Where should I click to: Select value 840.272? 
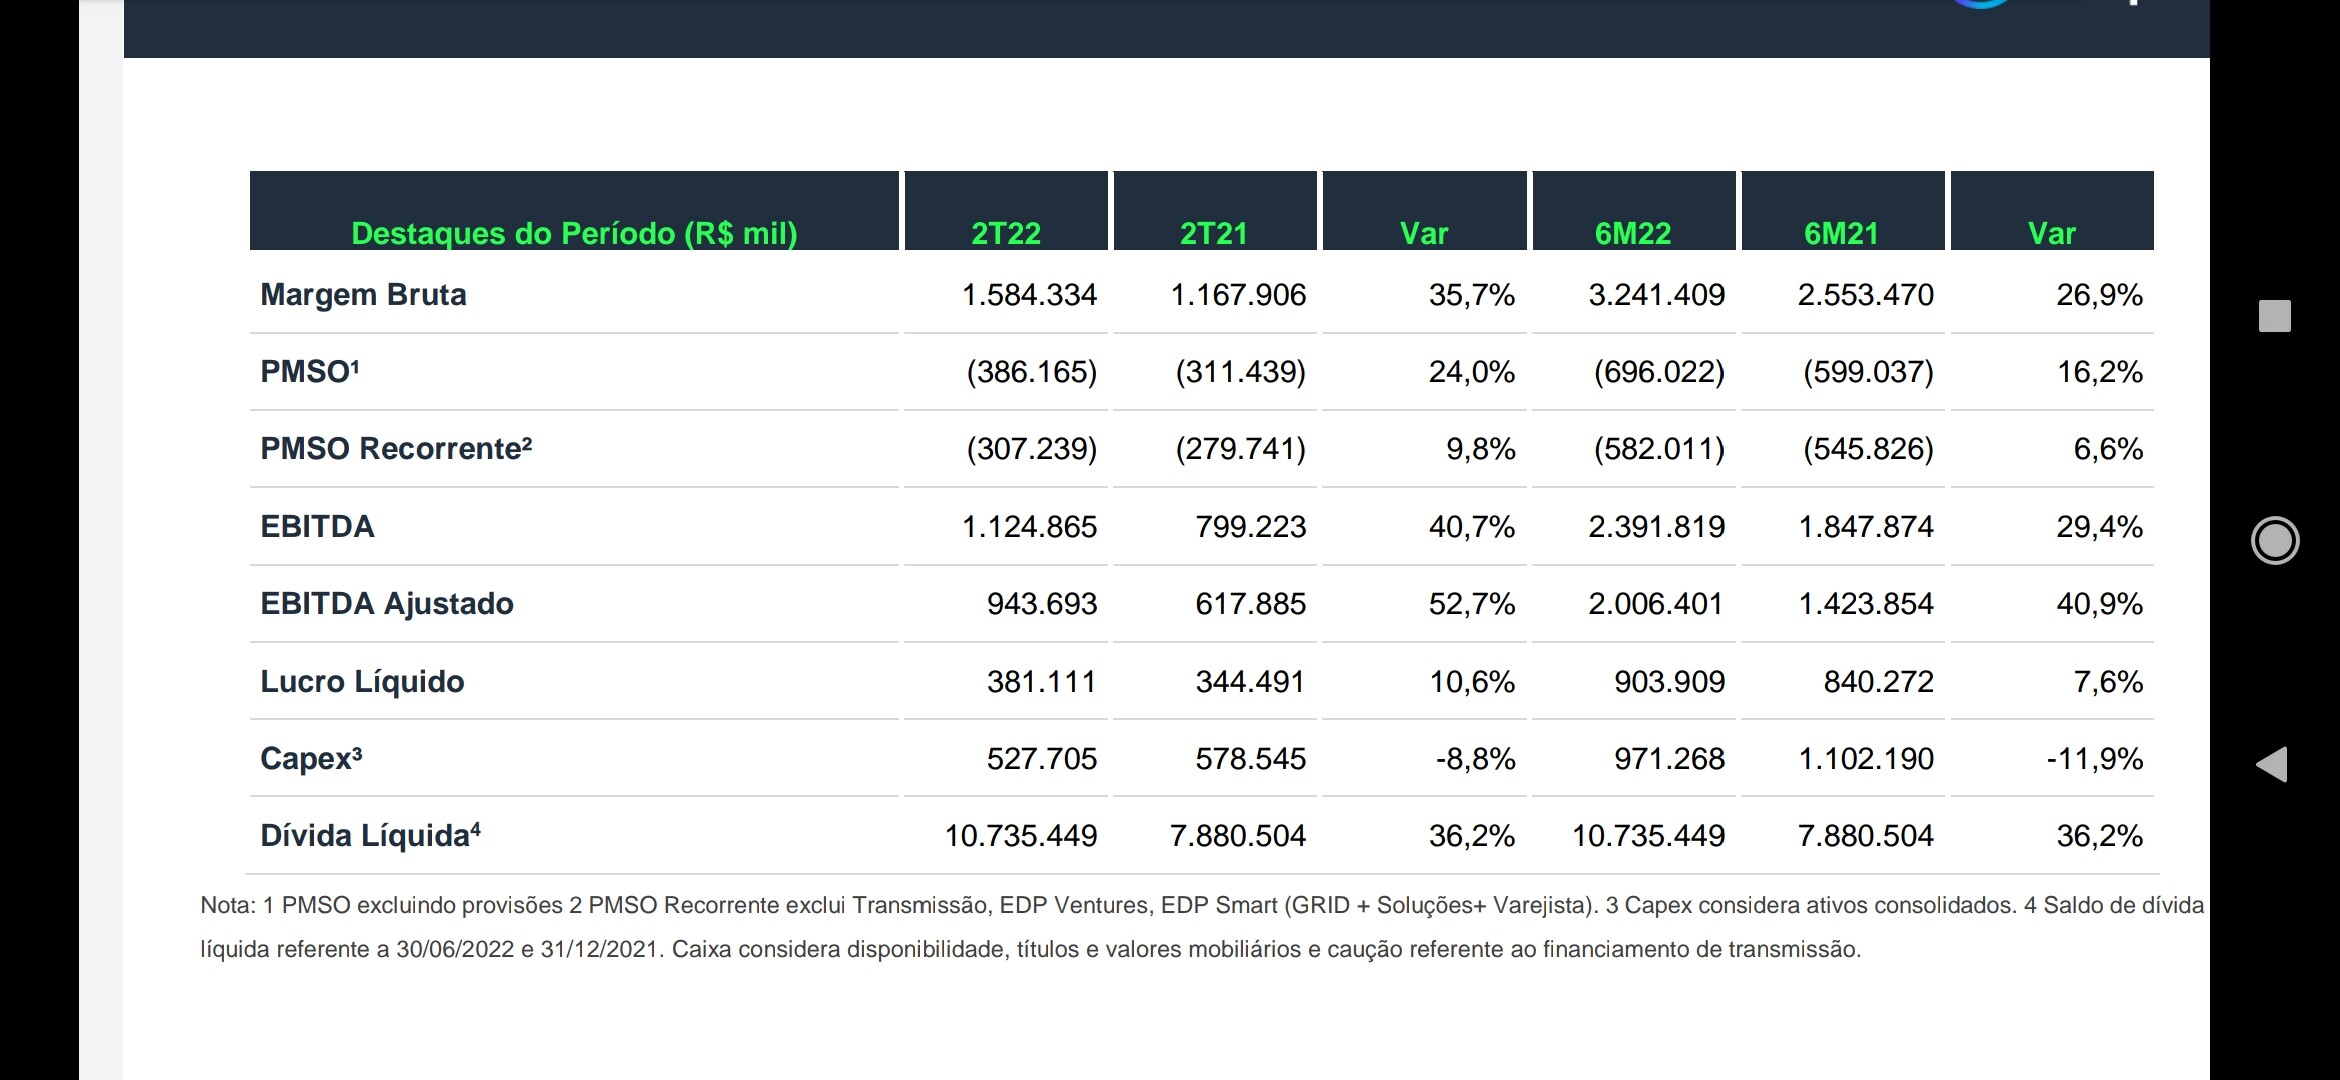click(1879, 682)
